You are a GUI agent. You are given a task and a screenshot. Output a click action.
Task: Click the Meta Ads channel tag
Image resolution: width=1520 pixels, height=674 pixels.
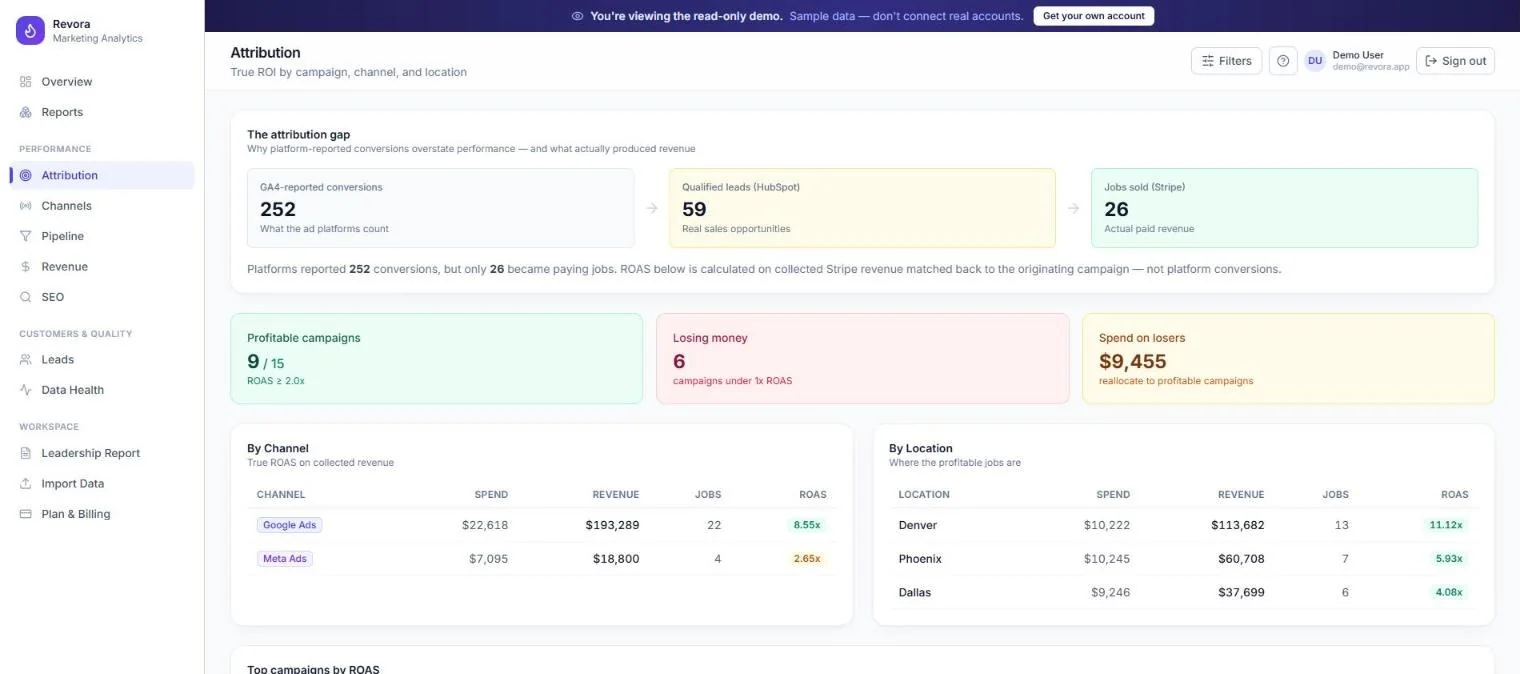pos(285,559)
